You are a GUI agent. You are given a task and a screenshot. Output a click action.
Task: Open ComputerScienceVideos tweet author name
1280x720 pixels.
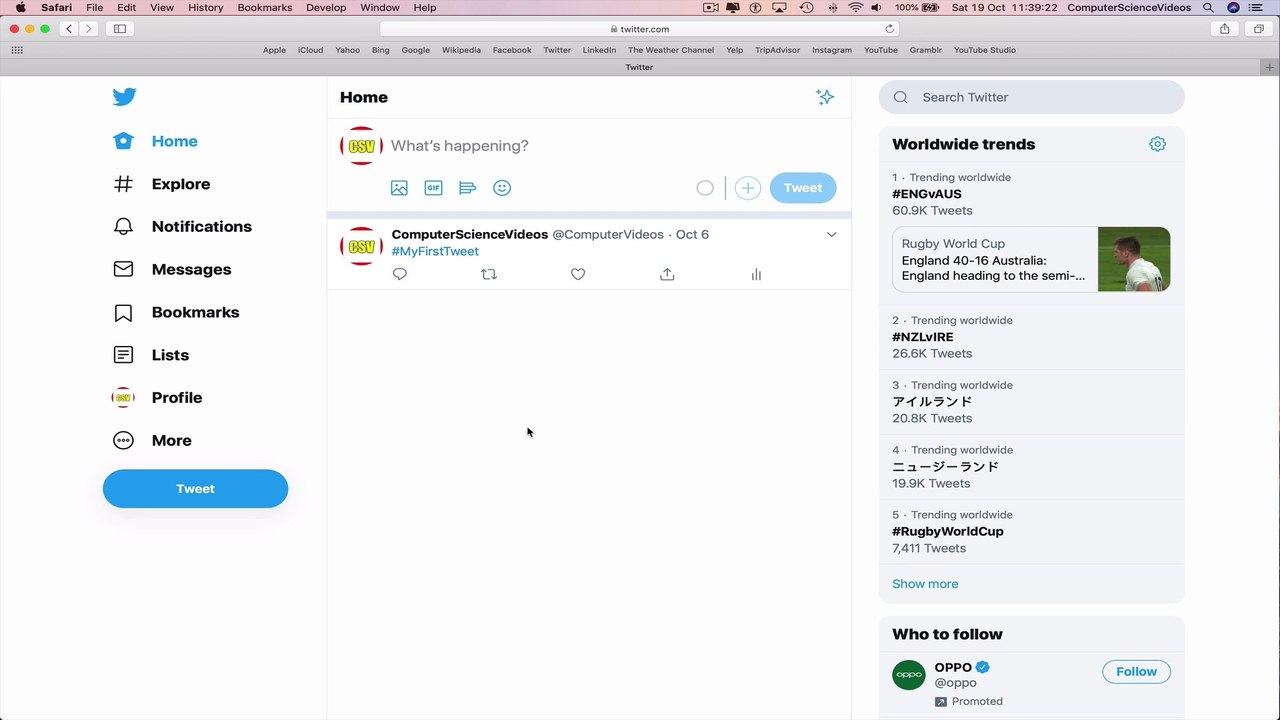[470, 234]
